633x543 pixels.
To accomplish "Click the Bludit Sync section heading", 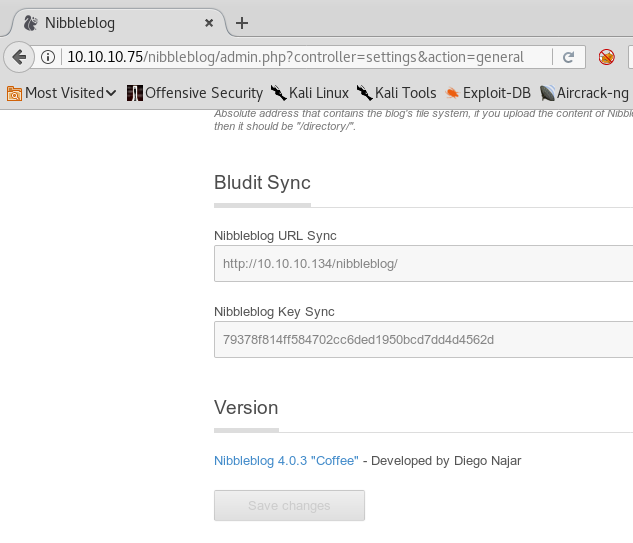I will tap(262, 182).
